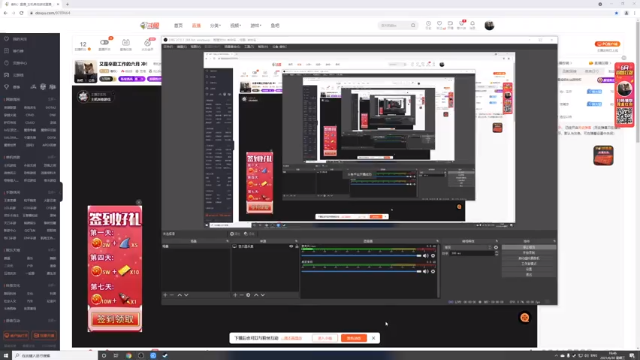This screenshot has height=360, width=640.
Task: Add a new scene in OBS Scenes panel
Action: click(x=165, y=295)
